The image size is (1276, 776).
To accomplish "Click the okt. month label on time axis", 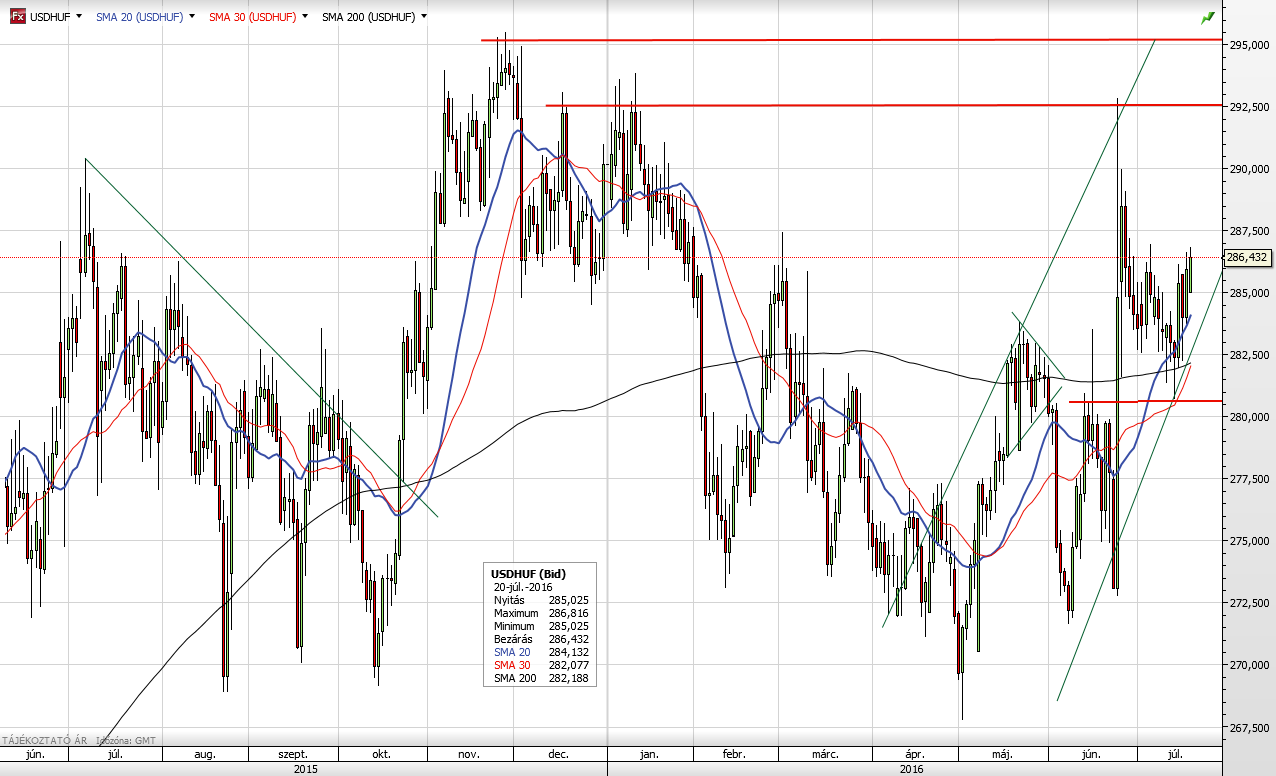I will pos(381,754).
